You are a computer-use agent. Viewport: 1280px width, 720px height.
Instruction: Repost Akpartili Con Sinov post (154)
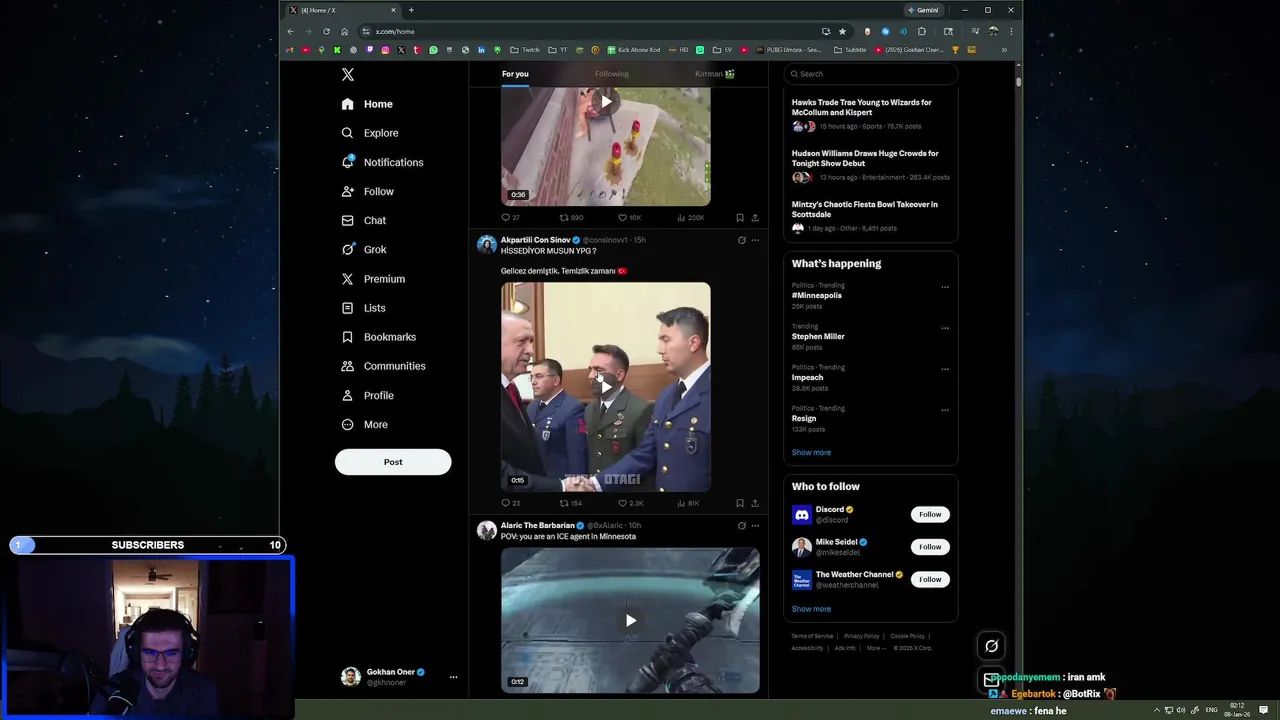point(570,503)
